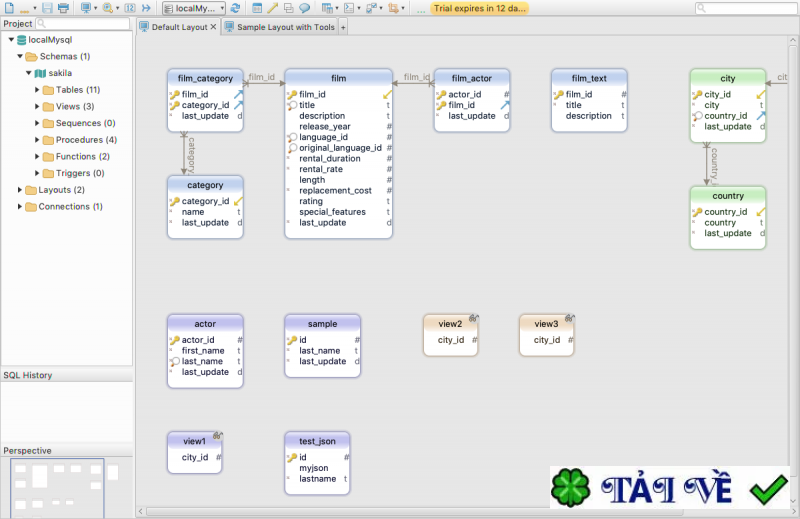Expand the Procedures (4) folder
The image size is (800, 519).
(x=37, y=140)
